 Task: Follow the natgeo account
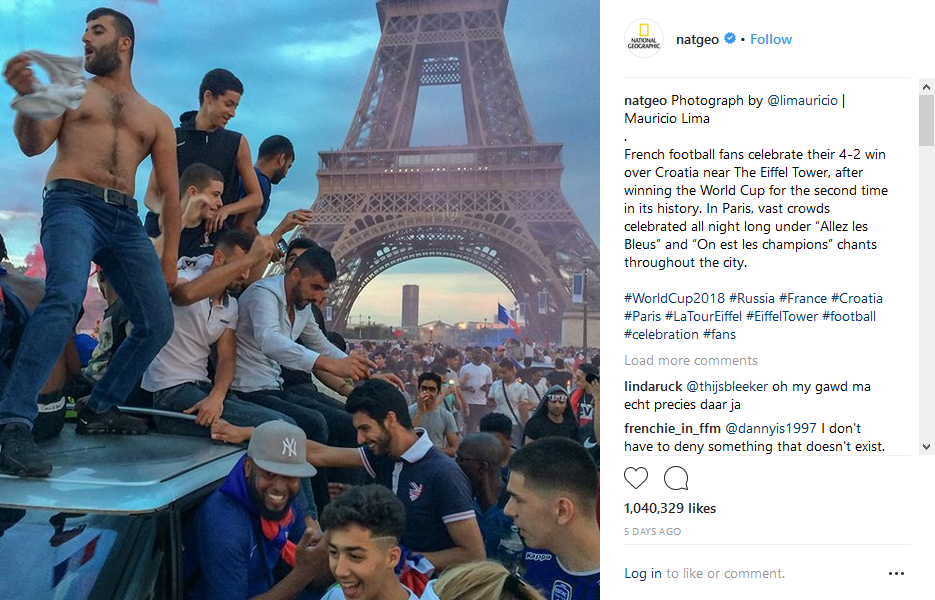click(771, 39)
